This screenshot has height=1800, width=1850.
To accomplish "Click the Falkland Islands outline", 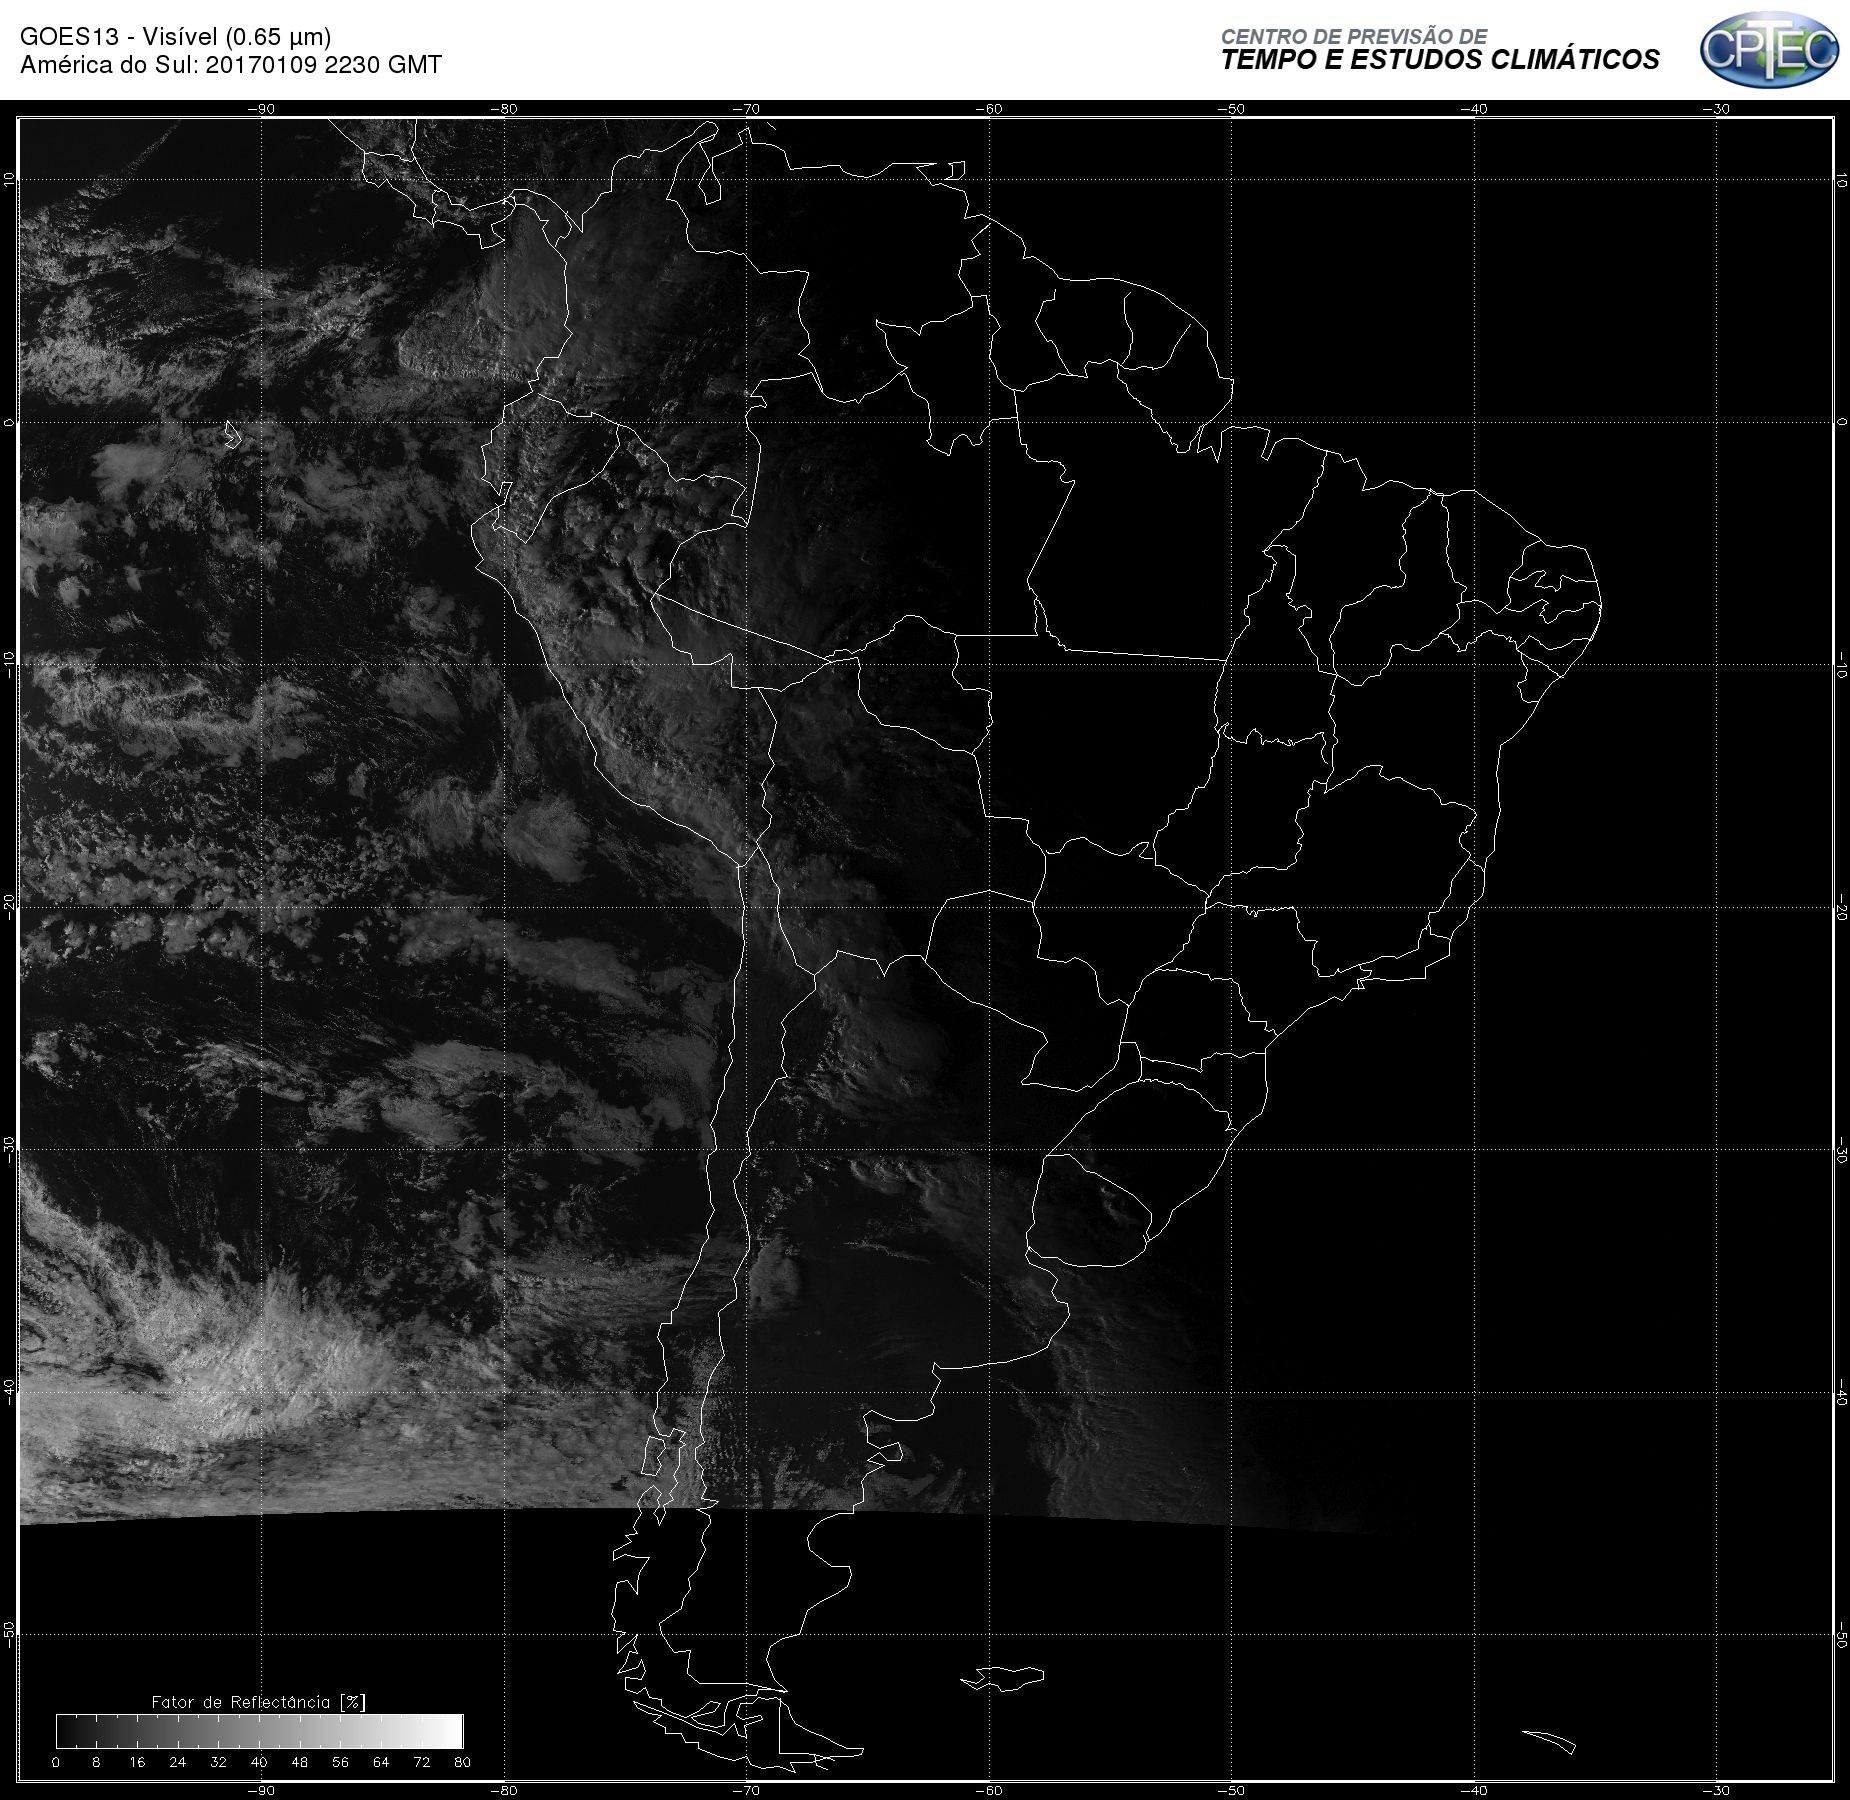I will pos(1003,1678).
